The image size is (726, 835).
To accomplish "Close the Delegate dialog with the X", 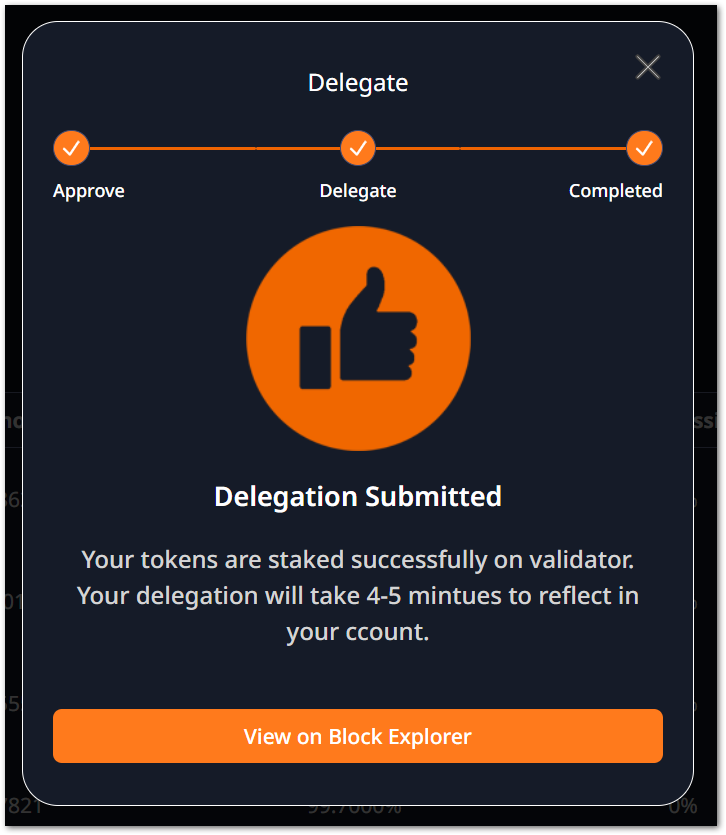I will point(648,67).
